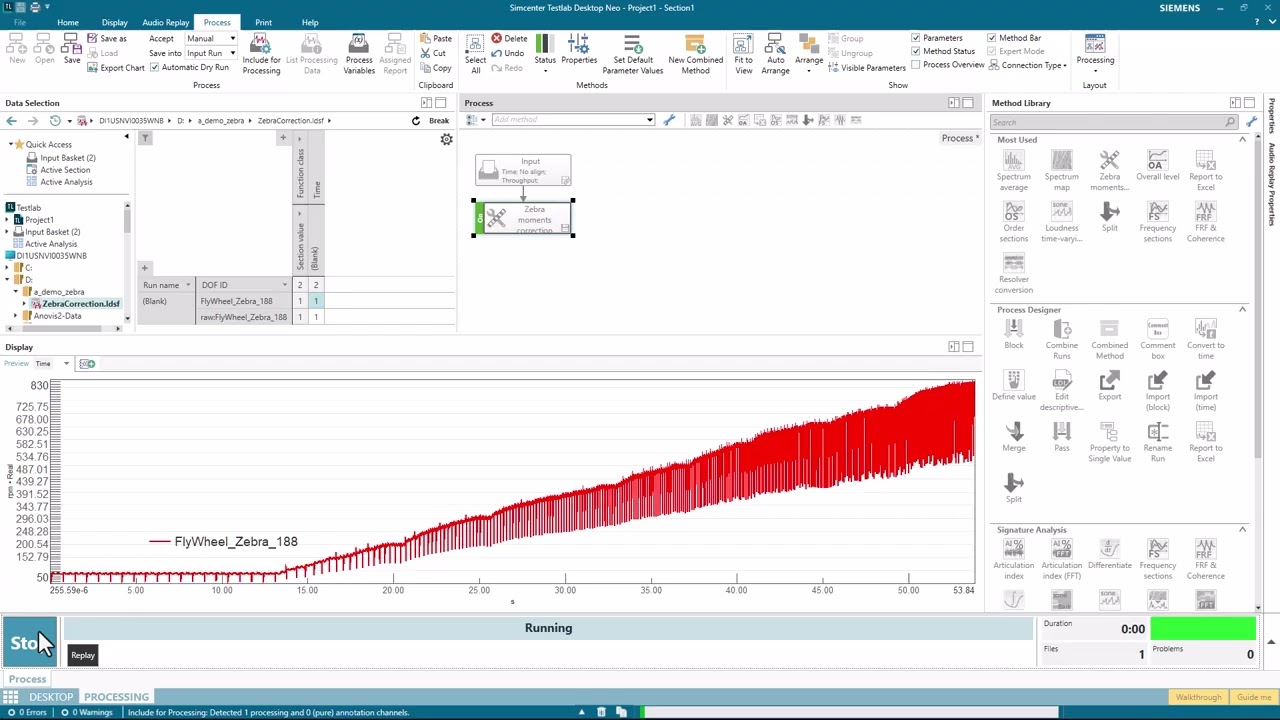Collapse the Most Used section
The image size is (1280, 720).
click(x=1242, y=140)
